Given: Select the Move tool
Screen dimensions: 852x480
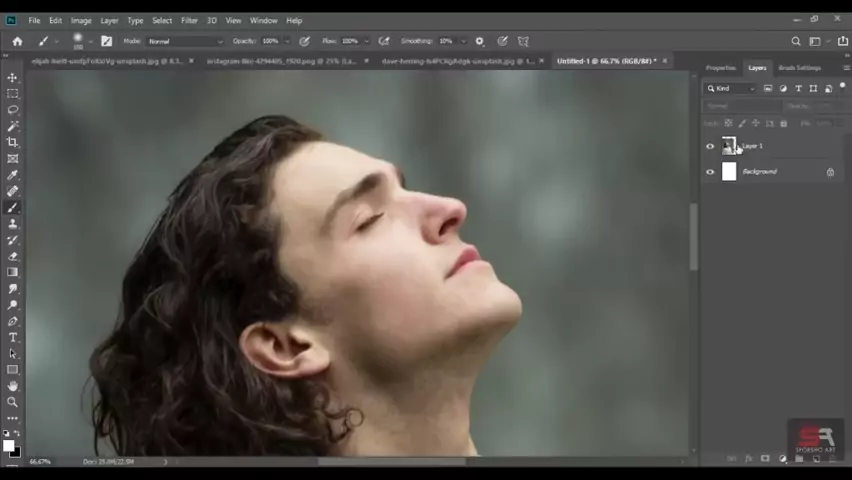Looking at the screenshot, I should pos(13,77).
